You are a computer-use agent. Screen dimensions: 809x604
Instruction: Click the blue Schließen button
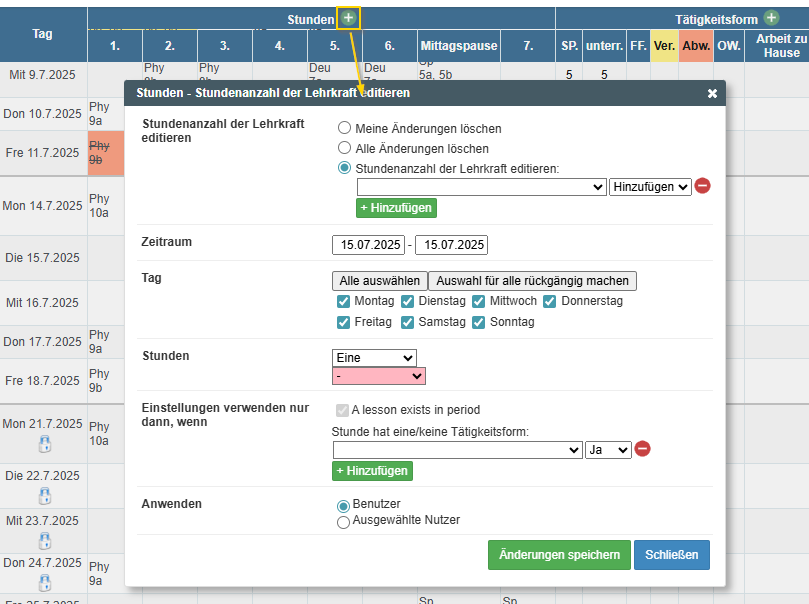tap(672, 555)
